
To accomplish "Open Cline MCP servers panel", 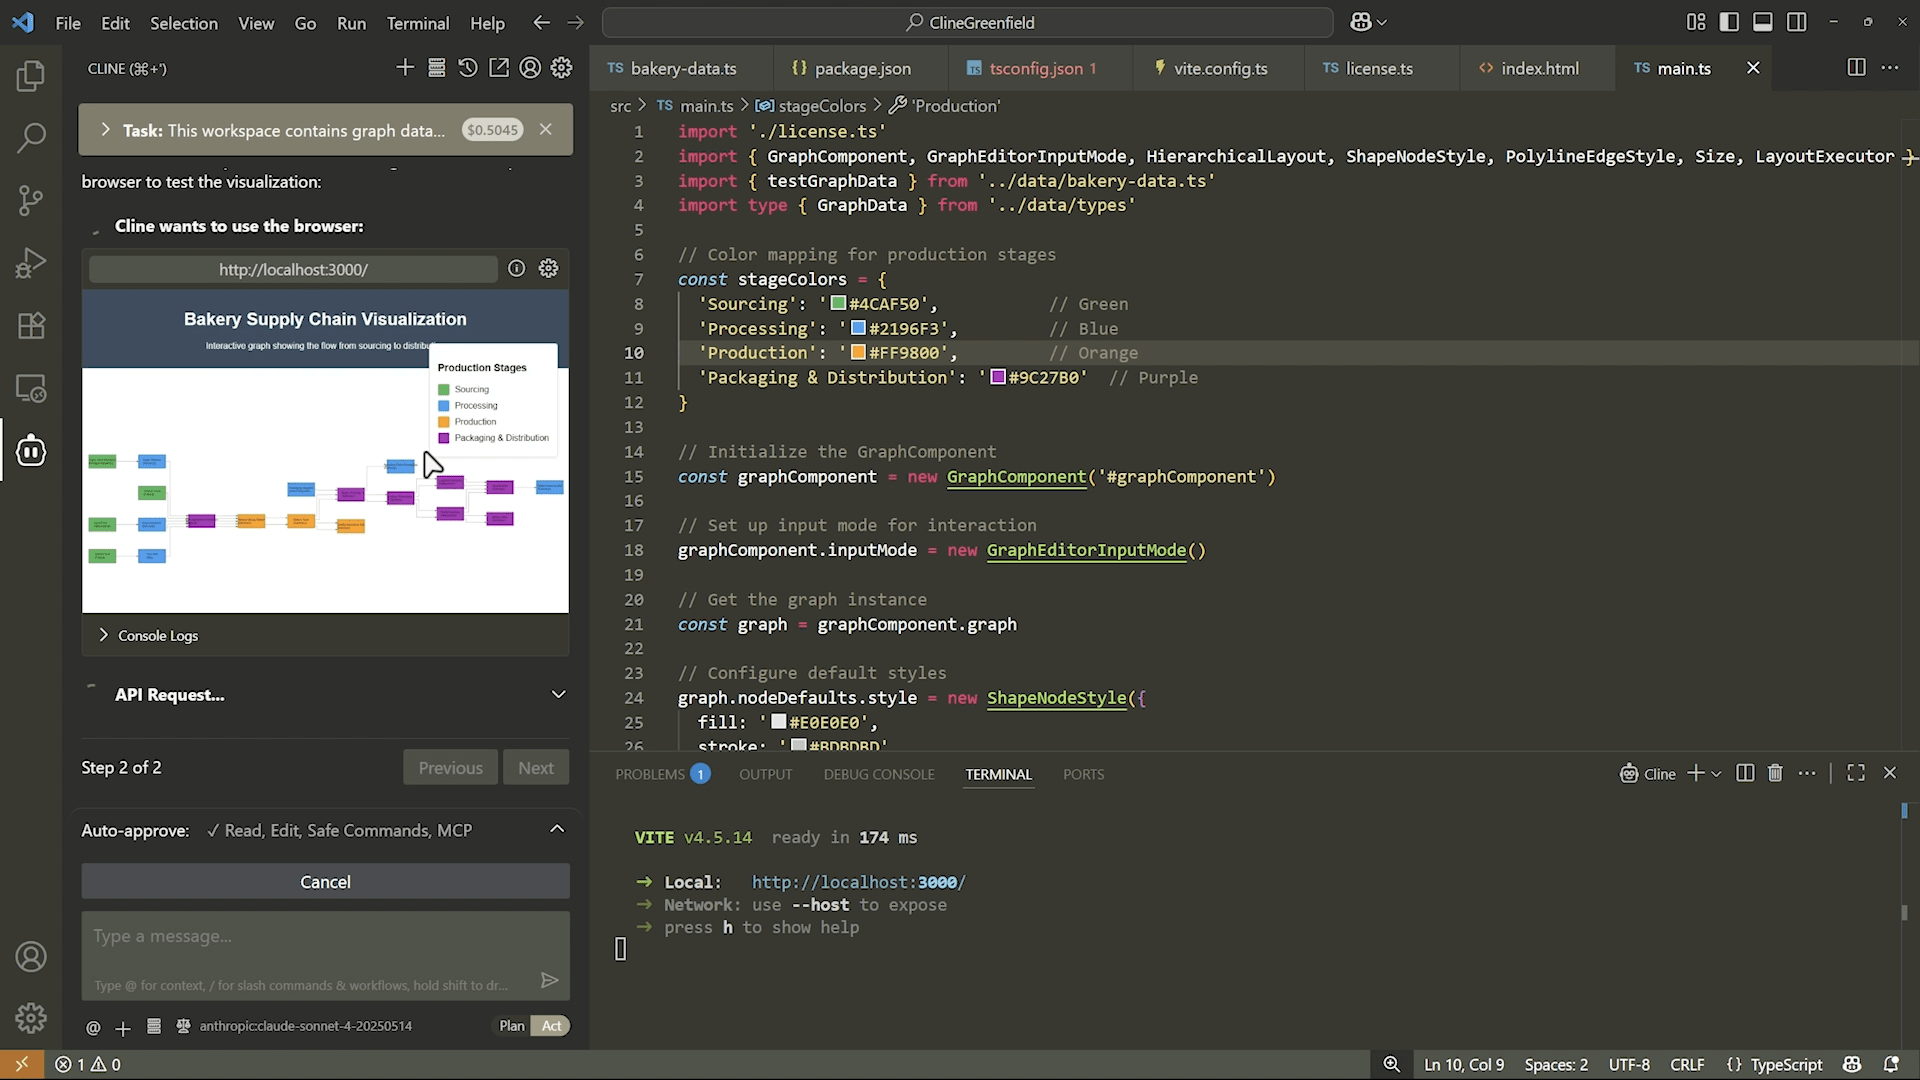I will (x=437, y=68).
